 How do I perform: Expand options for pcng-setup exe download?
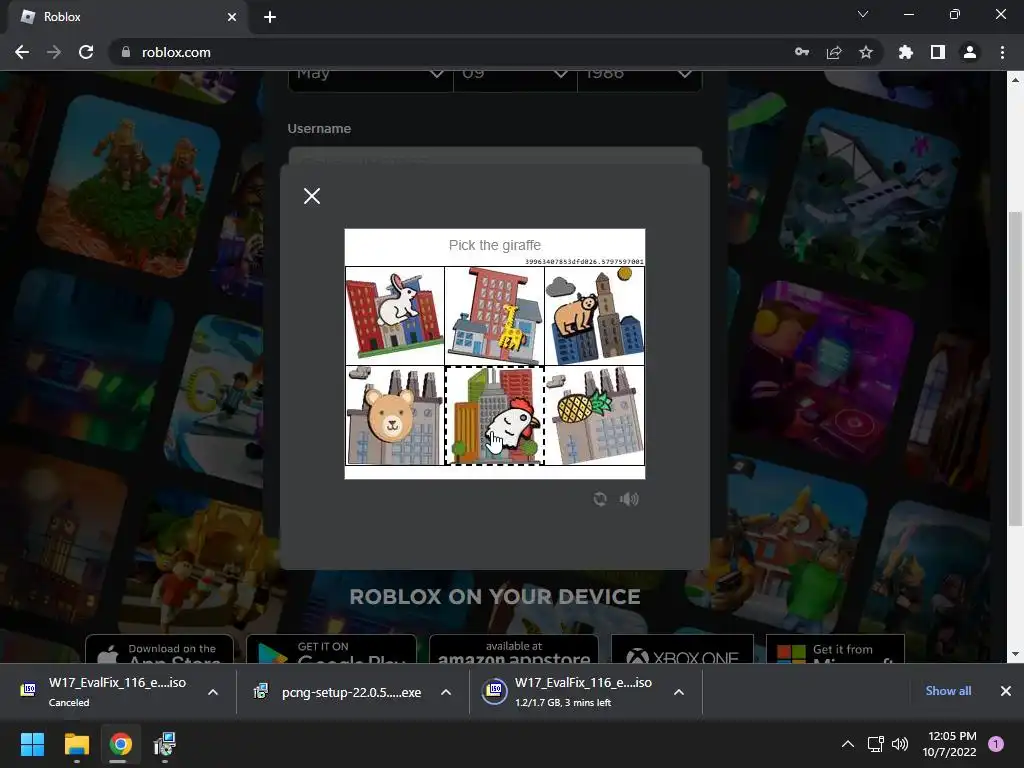(446, 692)
